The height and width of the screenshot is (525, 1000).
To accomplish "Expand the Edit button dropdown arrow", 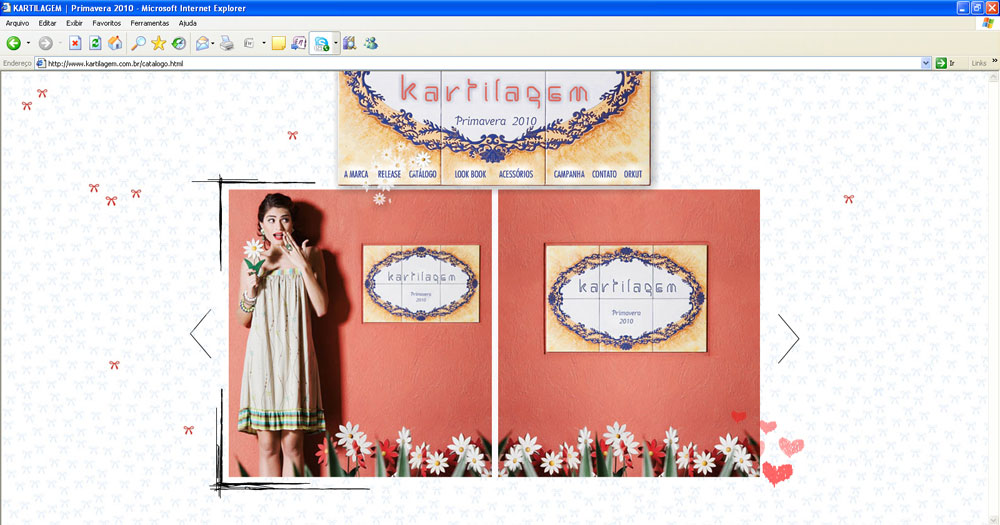I will (263, 43).
